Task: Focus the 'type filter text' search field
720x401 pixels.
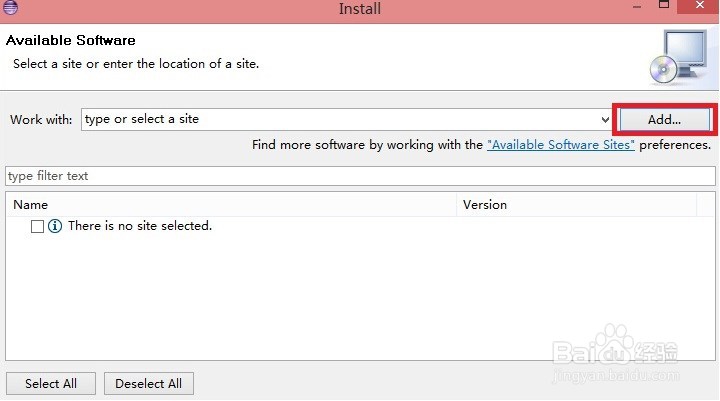Action: (x=360, y=176)
